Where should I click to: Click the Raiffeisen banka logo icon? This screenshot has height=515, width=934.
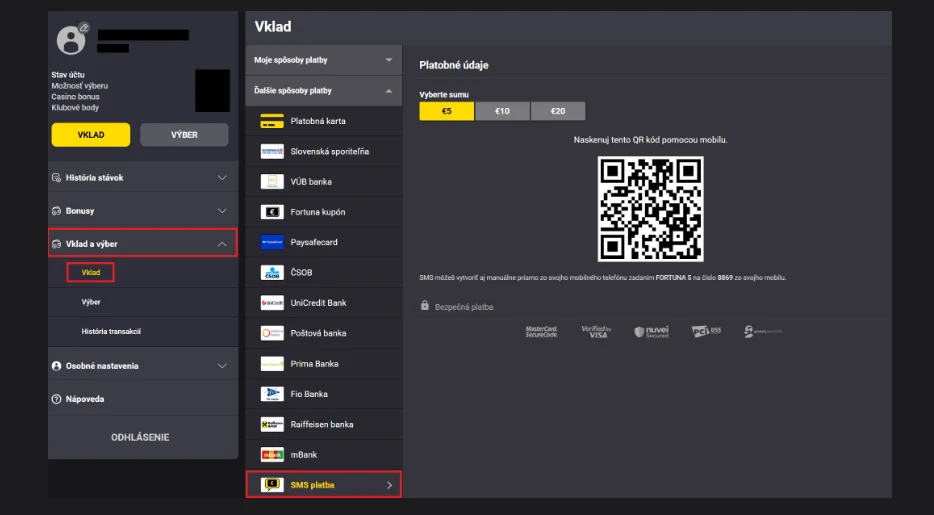(x=272, y=425)
